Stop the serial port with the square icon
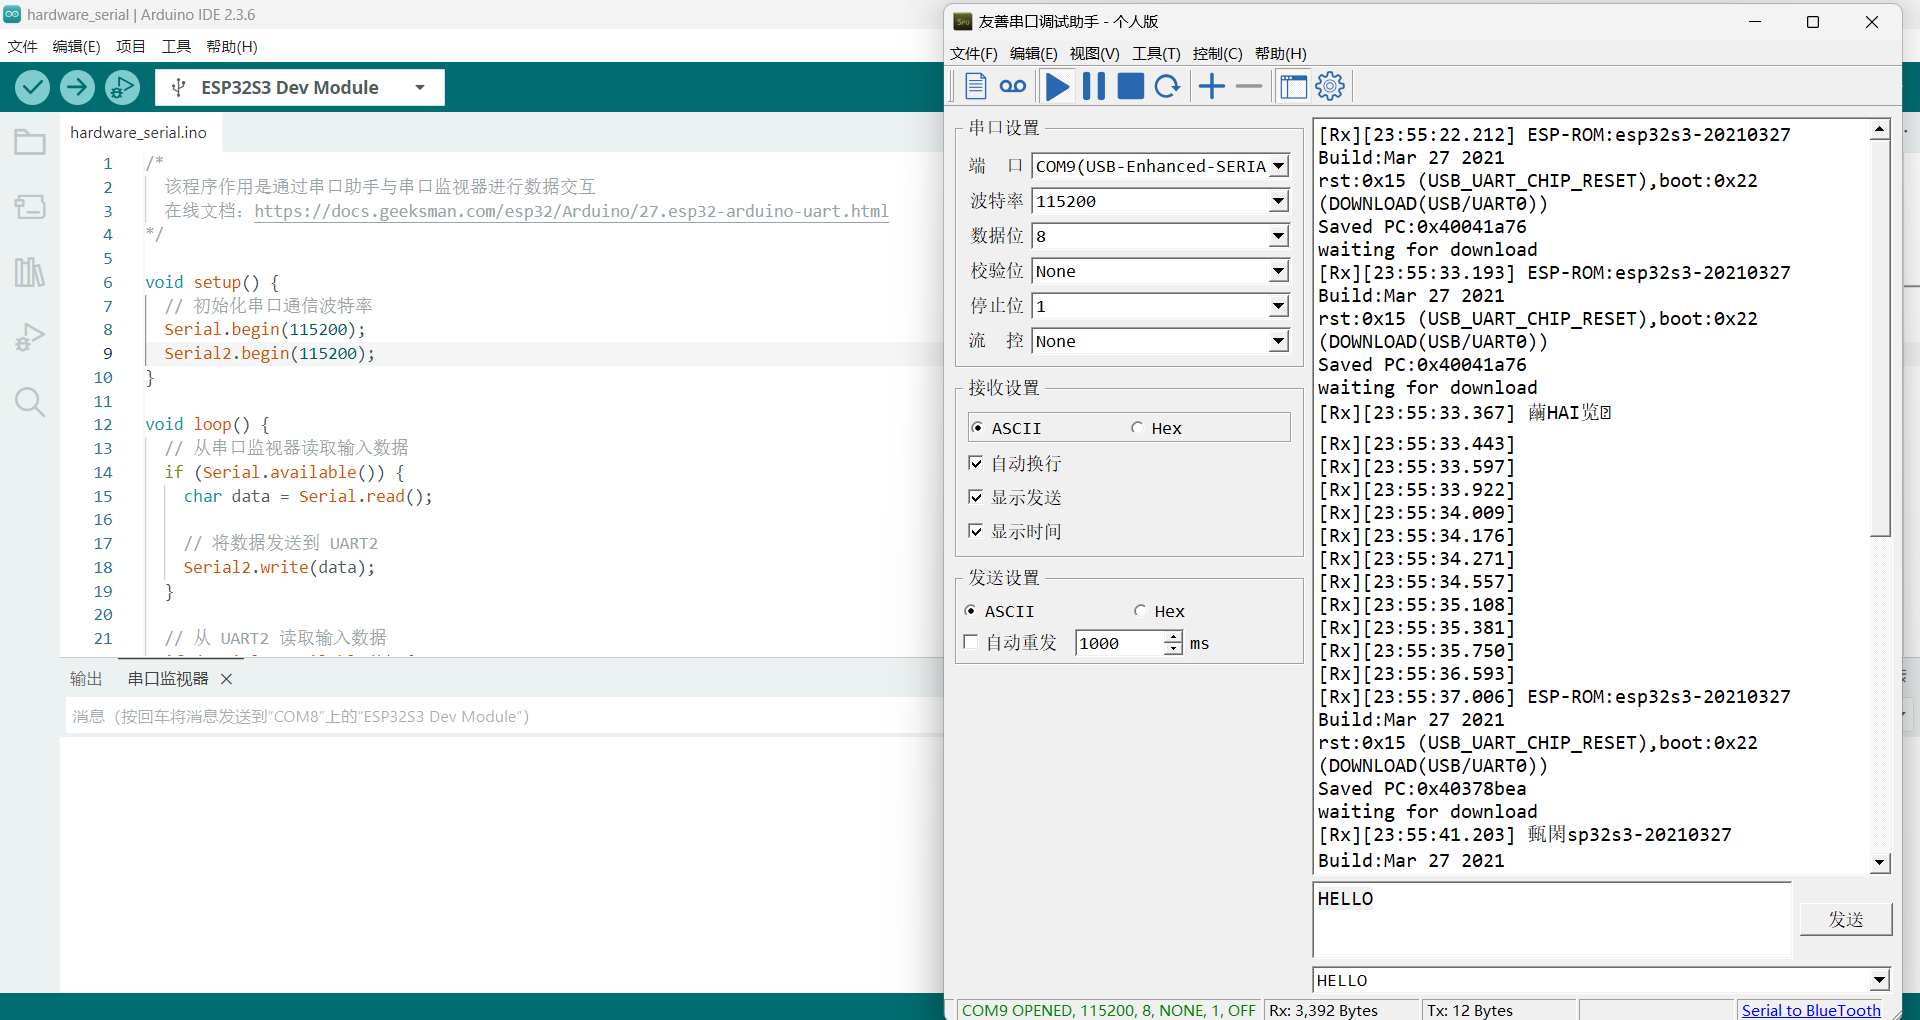This screenshot has height=1020, width=1920. (1130, 87)
